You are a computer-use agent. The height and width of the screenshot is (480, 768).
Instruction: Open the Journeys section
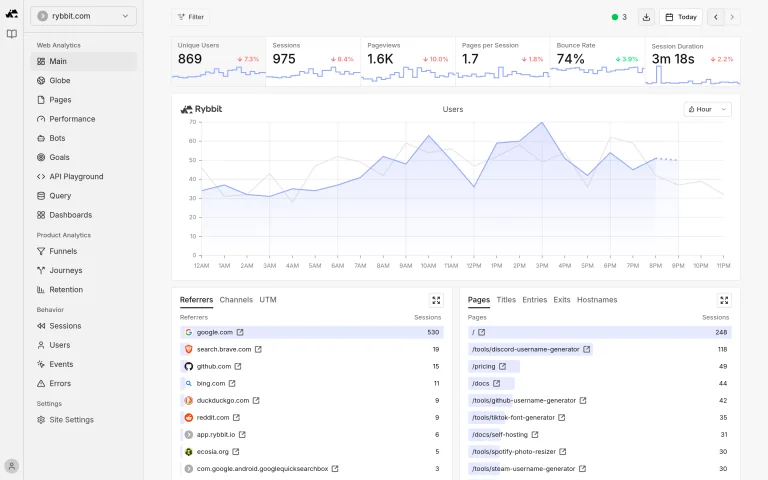click(83, 270)
